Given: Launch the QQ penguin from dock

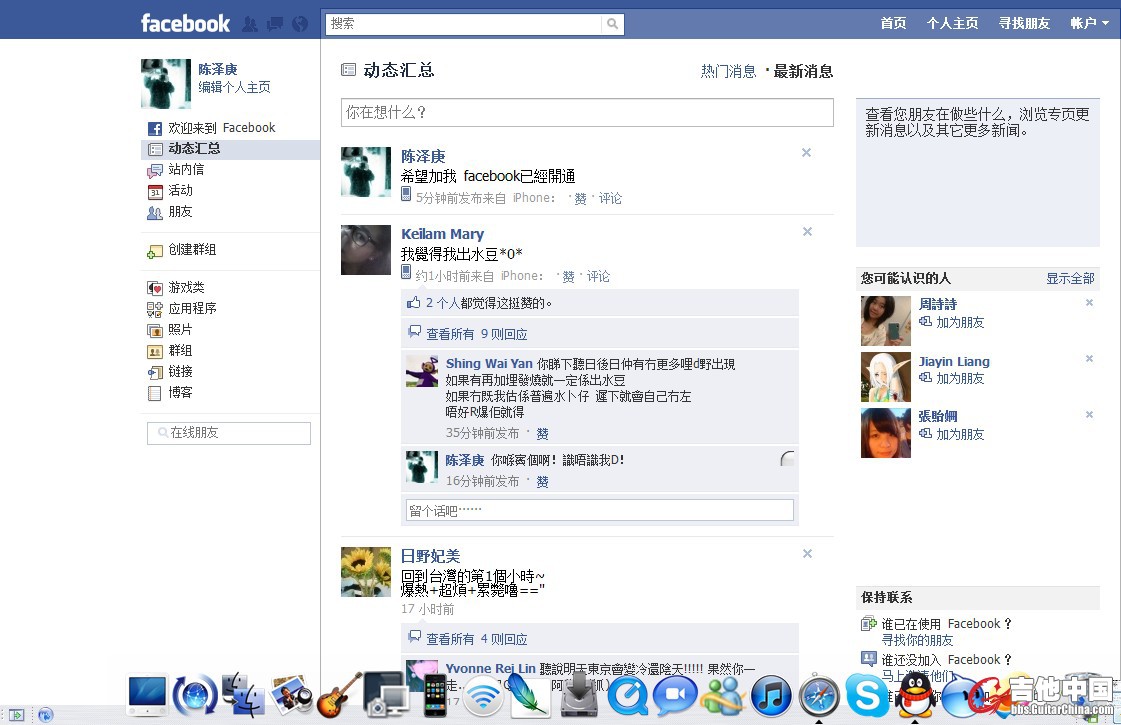Looking at the screenshot, I should pos(914,695).
